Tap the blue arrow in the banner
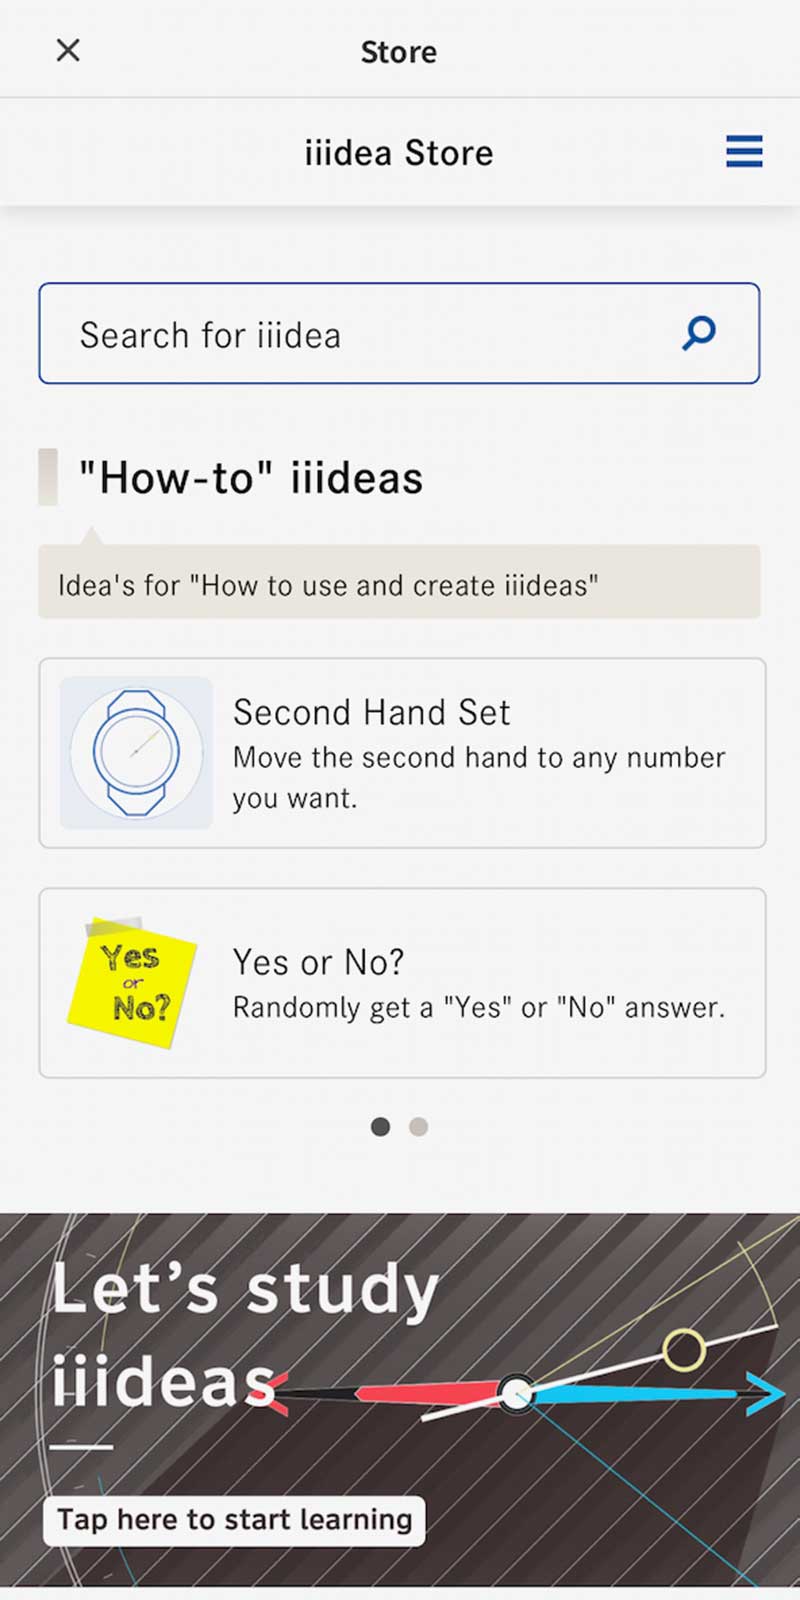800x1600 pixels. pyautogui.click(x=765, y=1394)
